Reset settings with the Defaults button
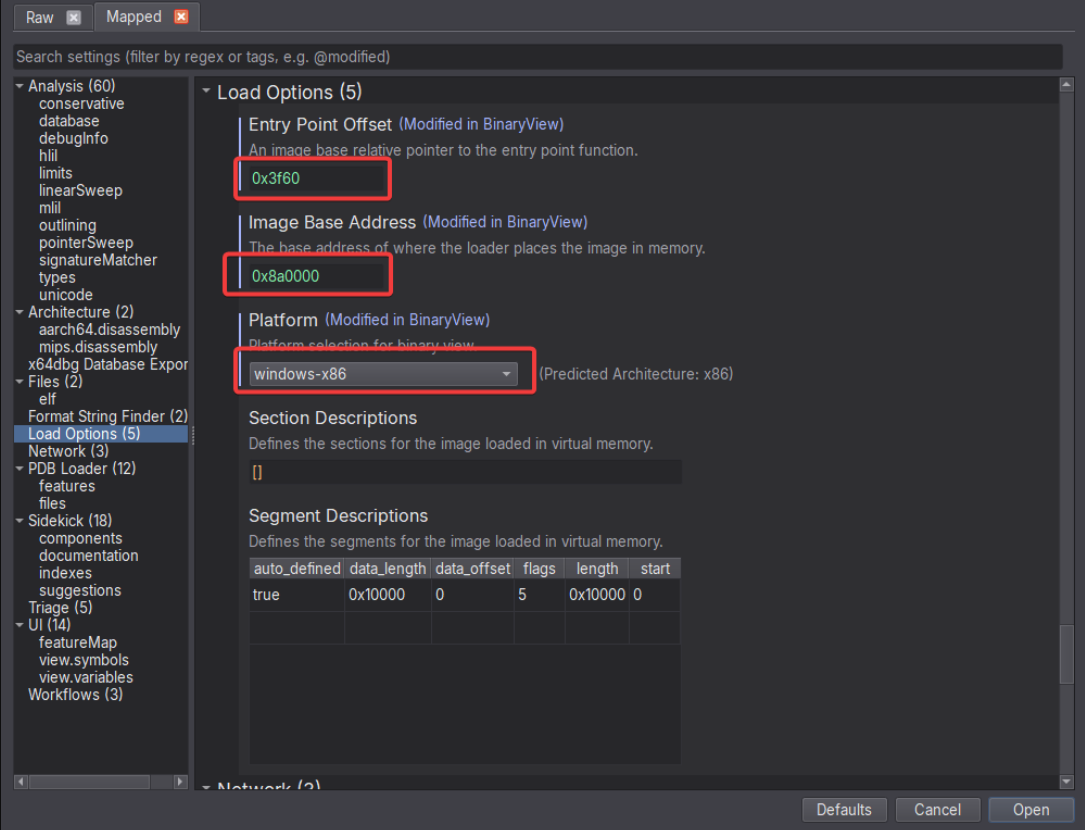Viewport: 1085px width, 830px height. (843, 810)
